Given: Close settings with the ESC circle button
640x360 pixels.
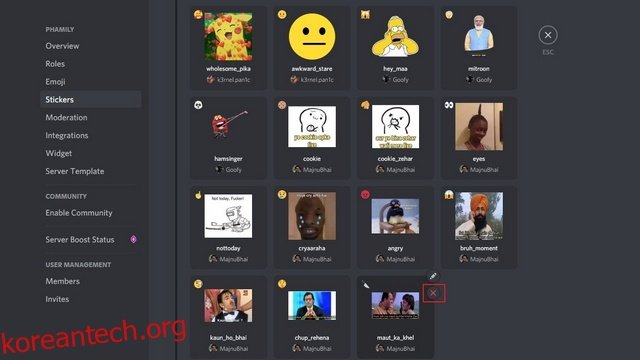Looking at the screenshot, I should coord(548,35).
